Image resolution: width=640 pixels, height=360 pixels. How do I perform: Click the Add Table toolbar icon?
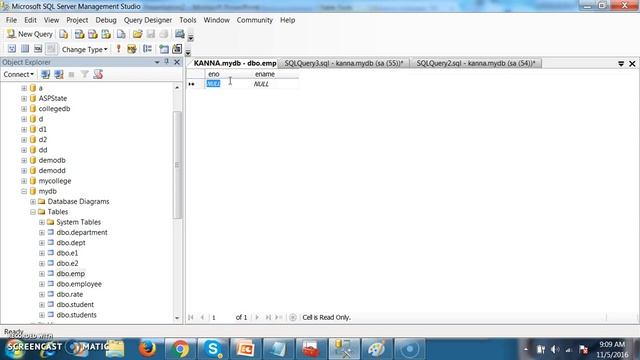164,49
